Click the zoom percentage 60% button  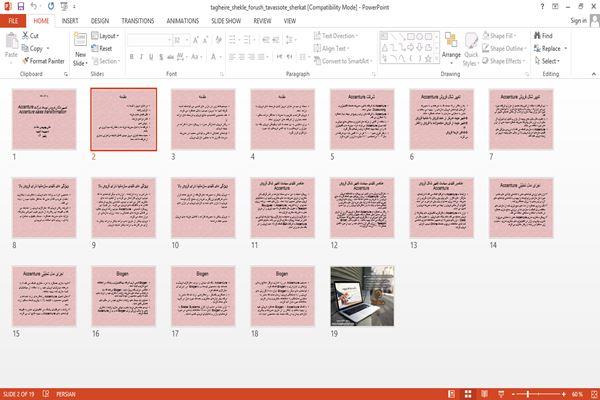[577, 394]
